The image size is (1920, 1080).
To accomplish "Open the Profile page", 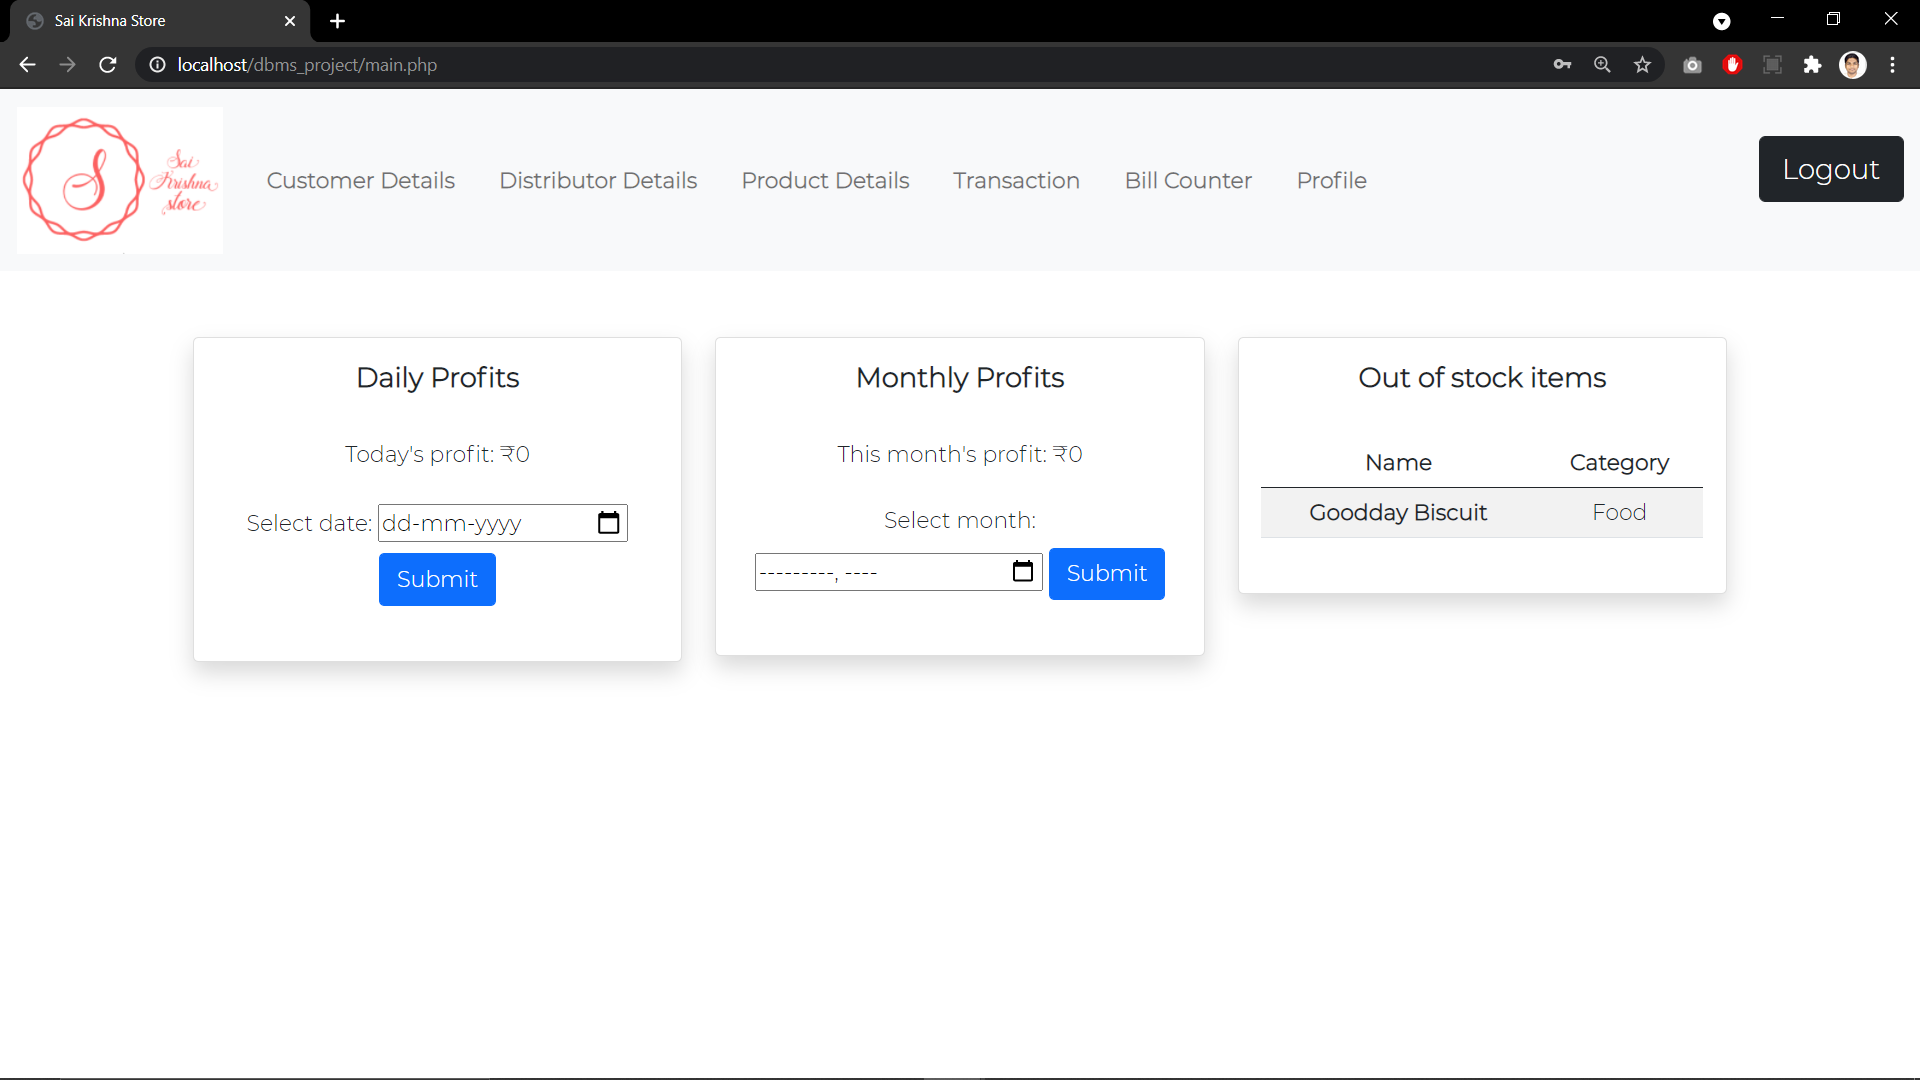I will point(1331,180).
